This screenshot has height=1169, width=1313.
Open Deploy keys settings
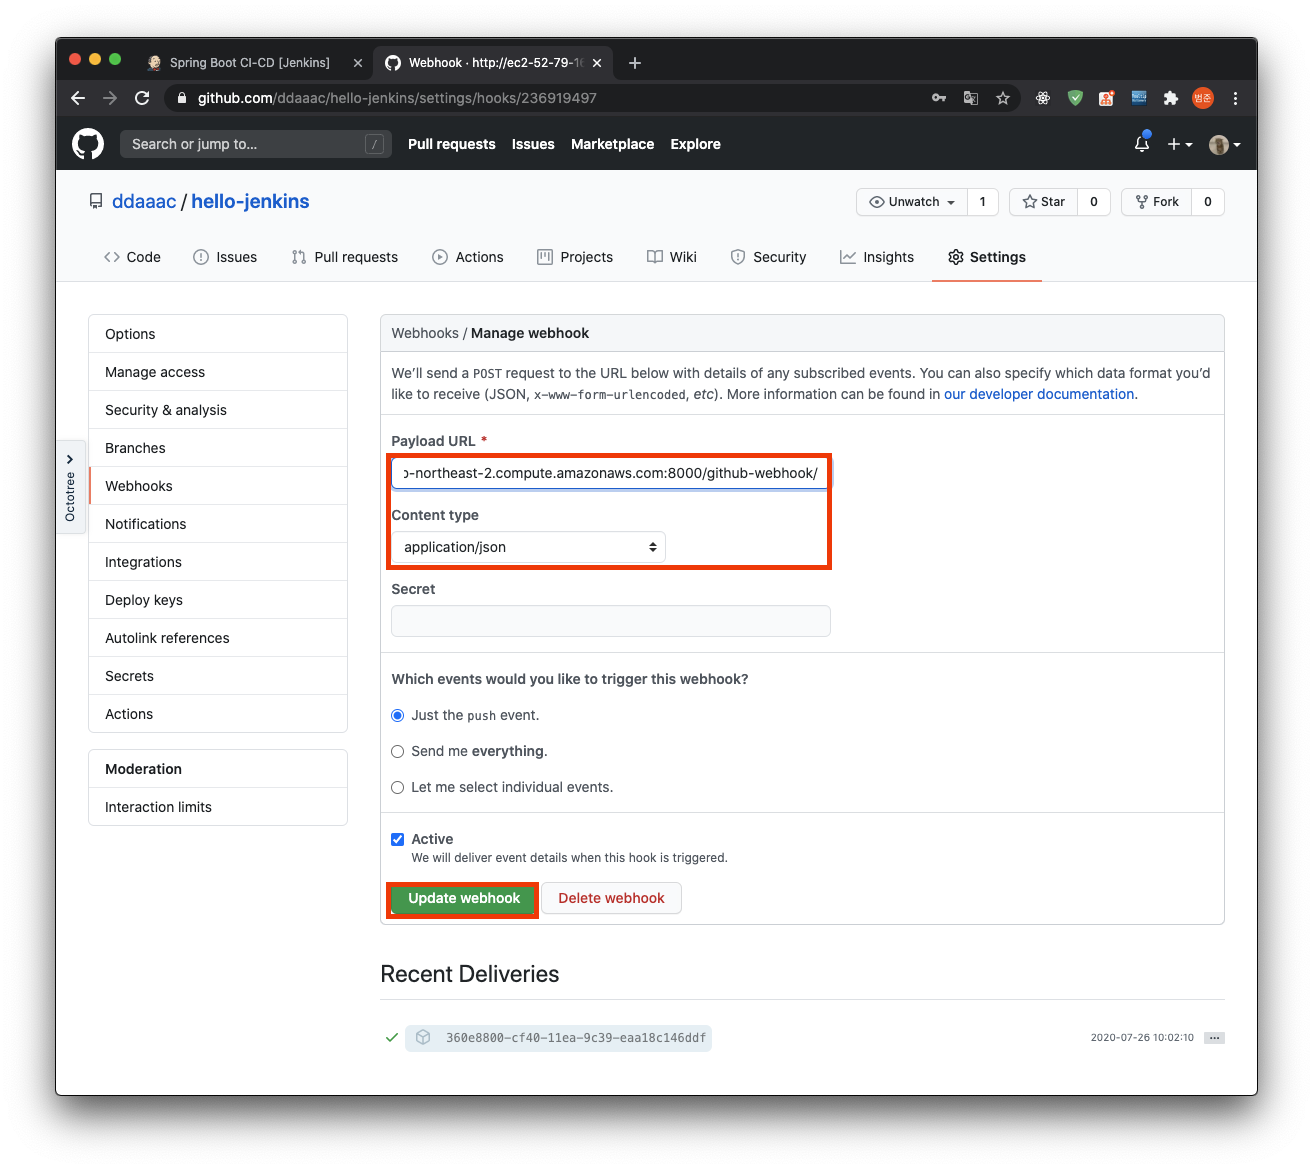tap(218, 600)
